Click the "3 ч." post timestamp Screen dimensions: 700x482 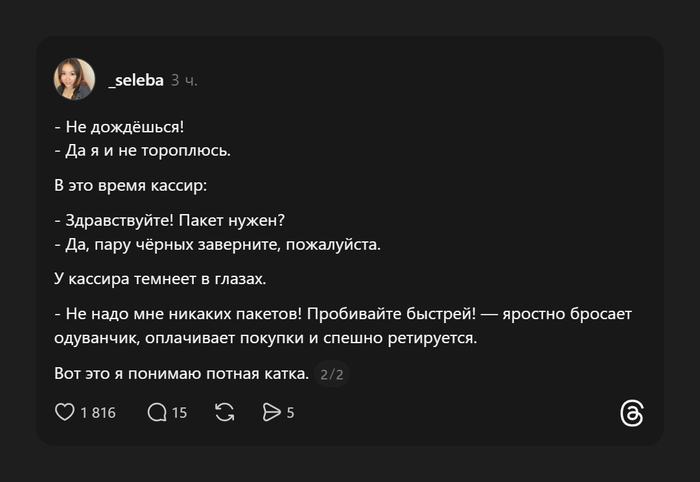(x=185, y=79)
